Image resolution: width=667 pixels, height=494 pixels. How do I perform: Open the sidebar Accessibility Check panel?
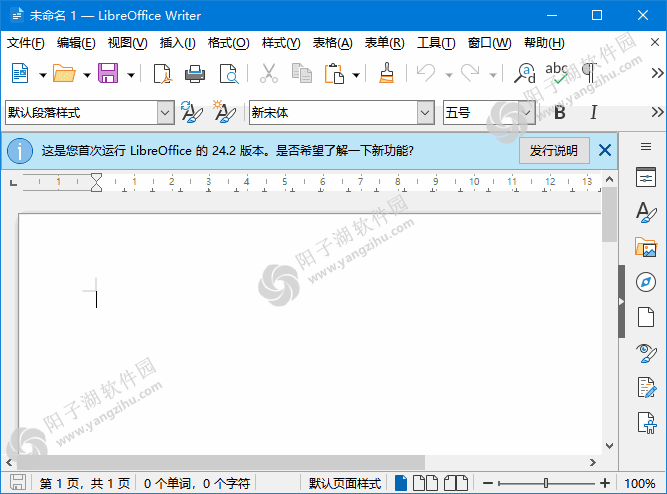(647, 423)
